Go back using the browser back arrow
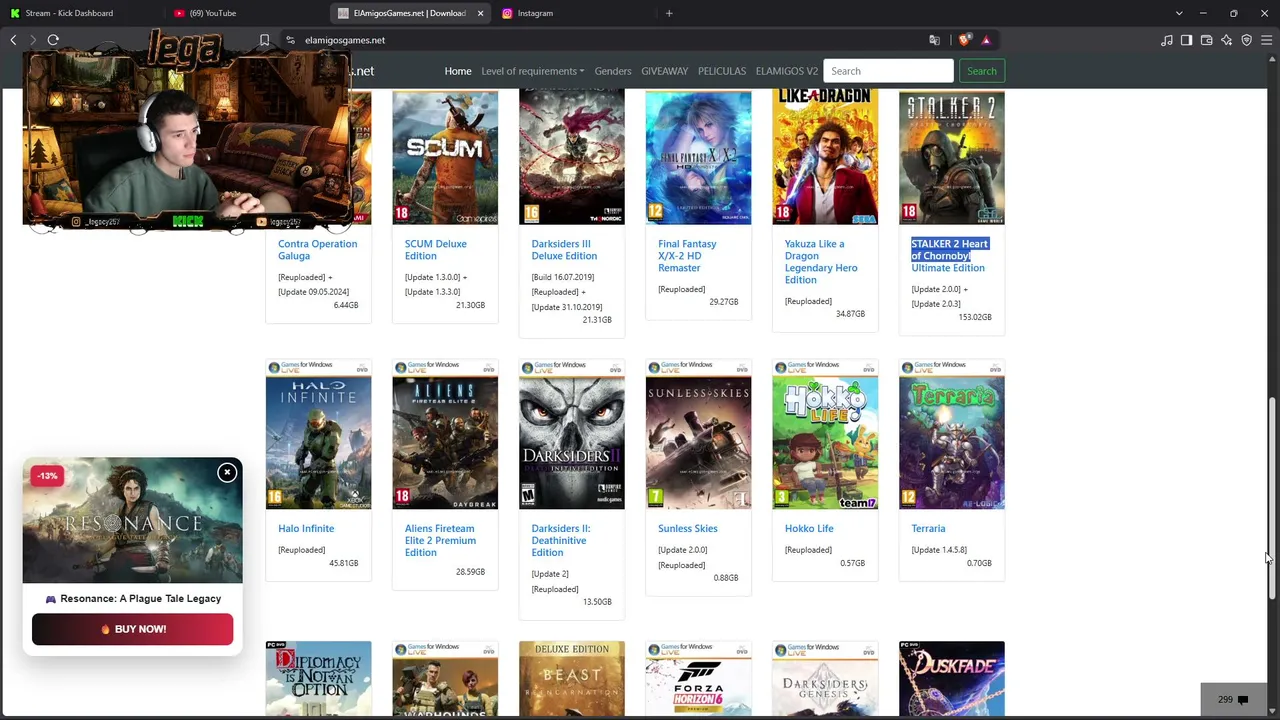 (x=13, y=40)
